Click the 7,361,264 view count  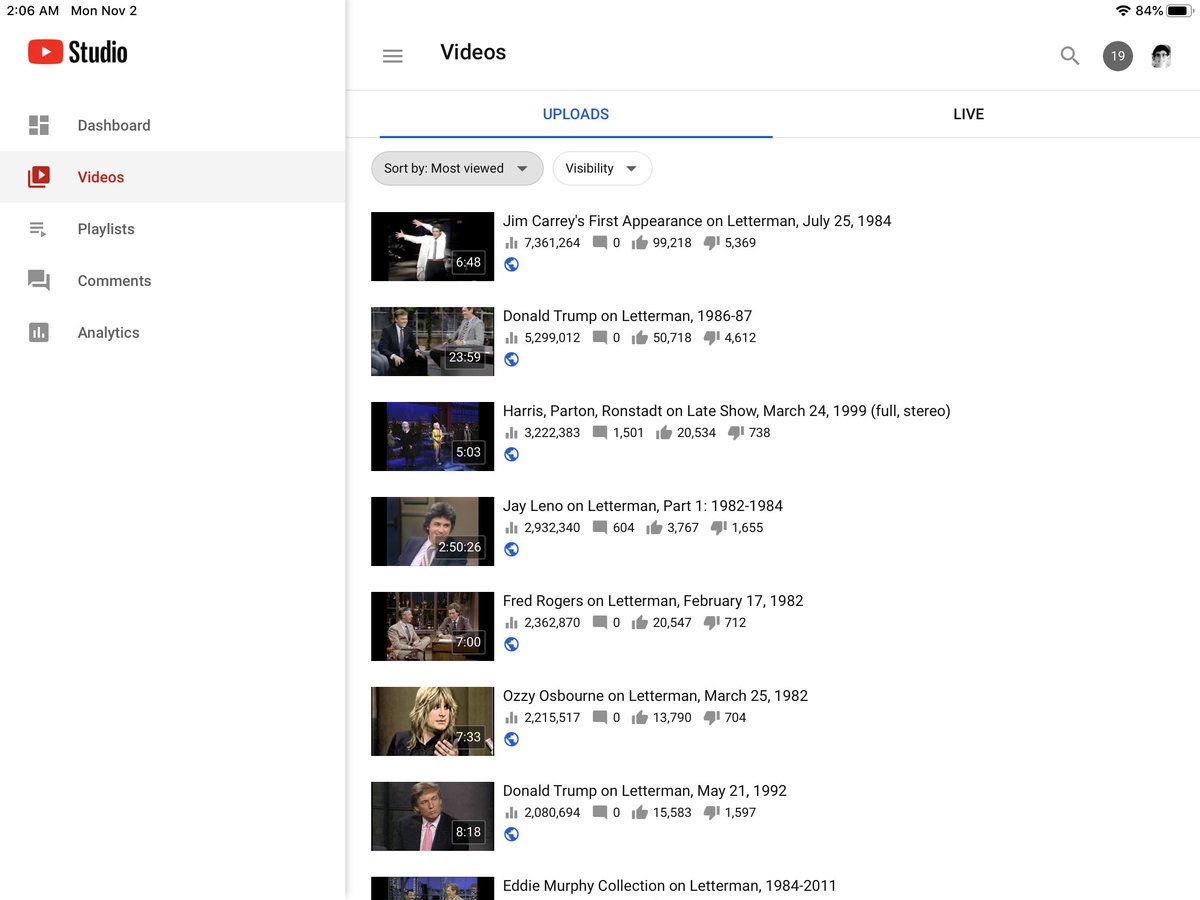552,243
